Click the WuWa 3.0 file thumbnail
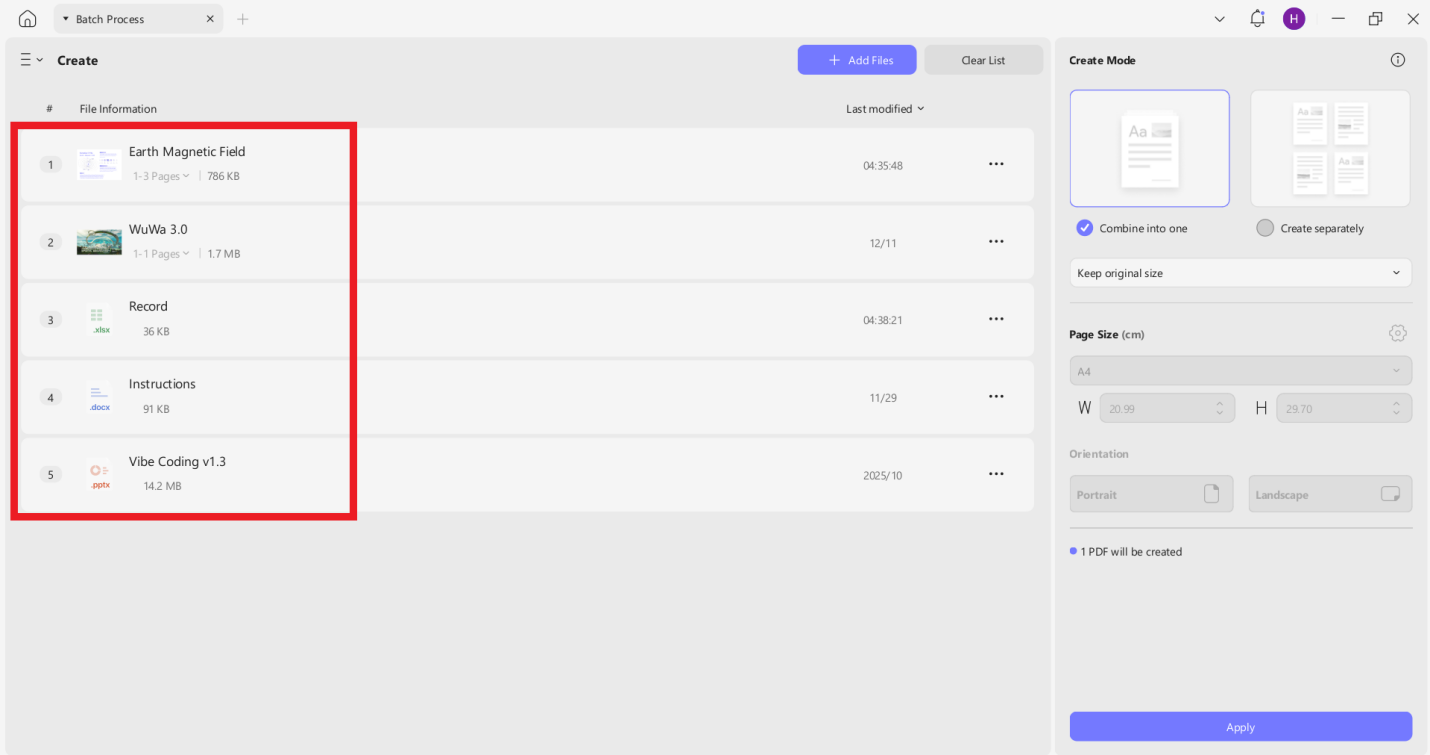The height and width of the screenshot is (755, 1430). (x=99, y=242)
